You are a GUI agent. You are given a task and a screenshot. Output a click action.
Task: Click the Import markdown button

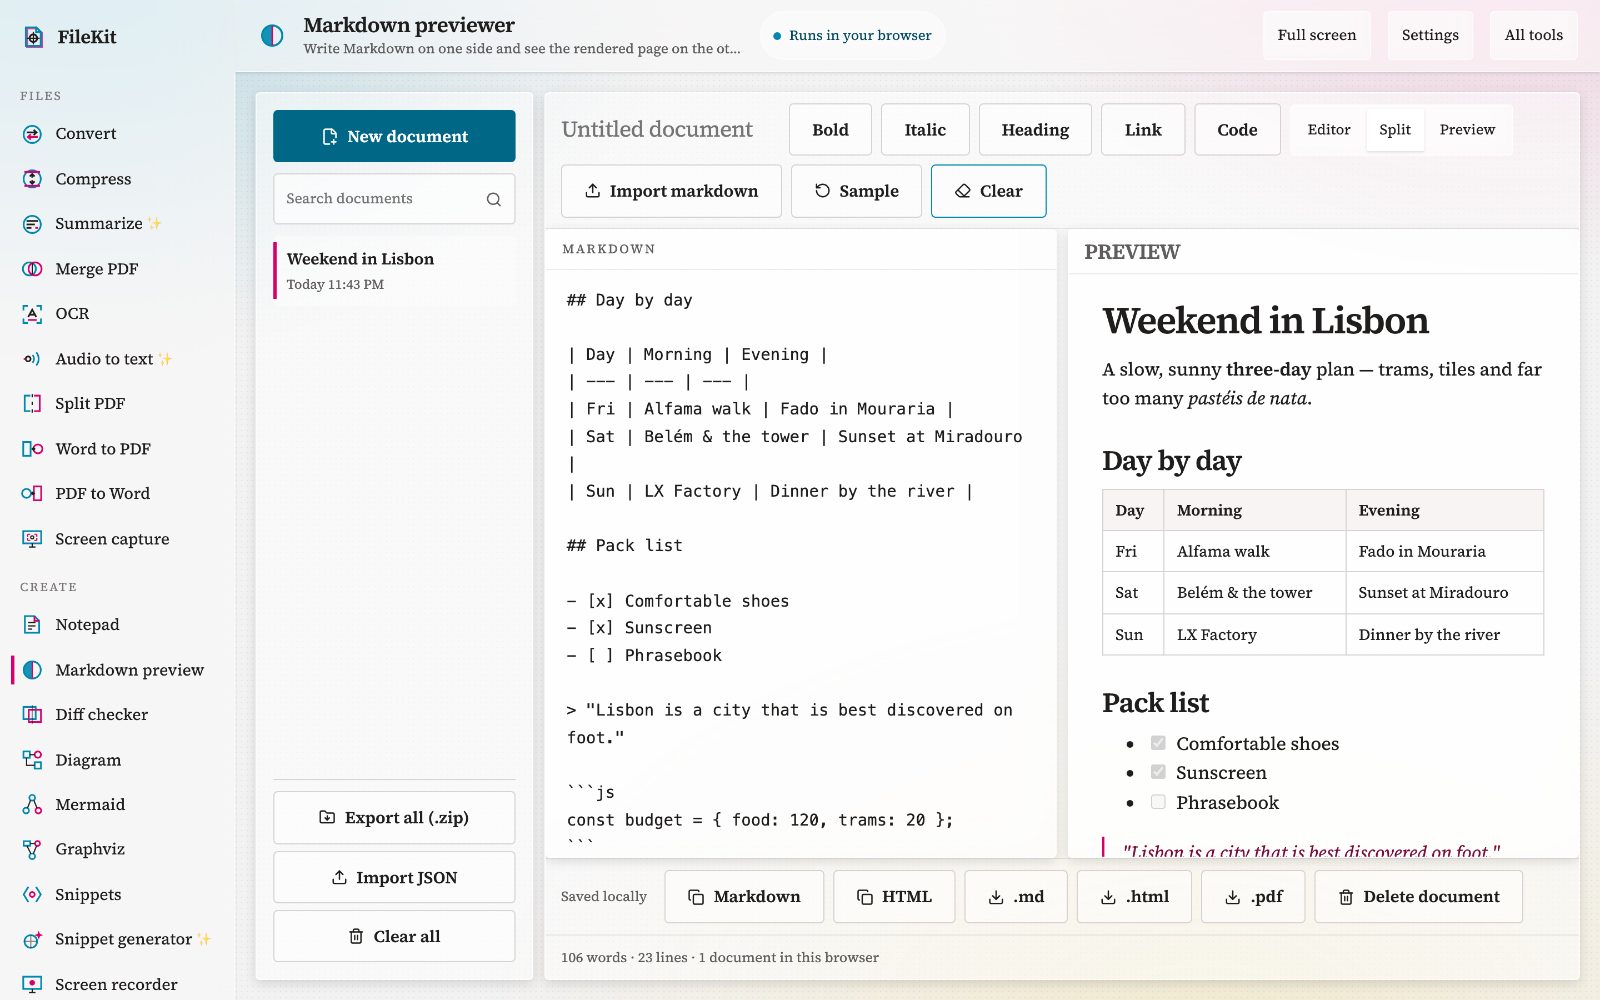click(671, 191)
